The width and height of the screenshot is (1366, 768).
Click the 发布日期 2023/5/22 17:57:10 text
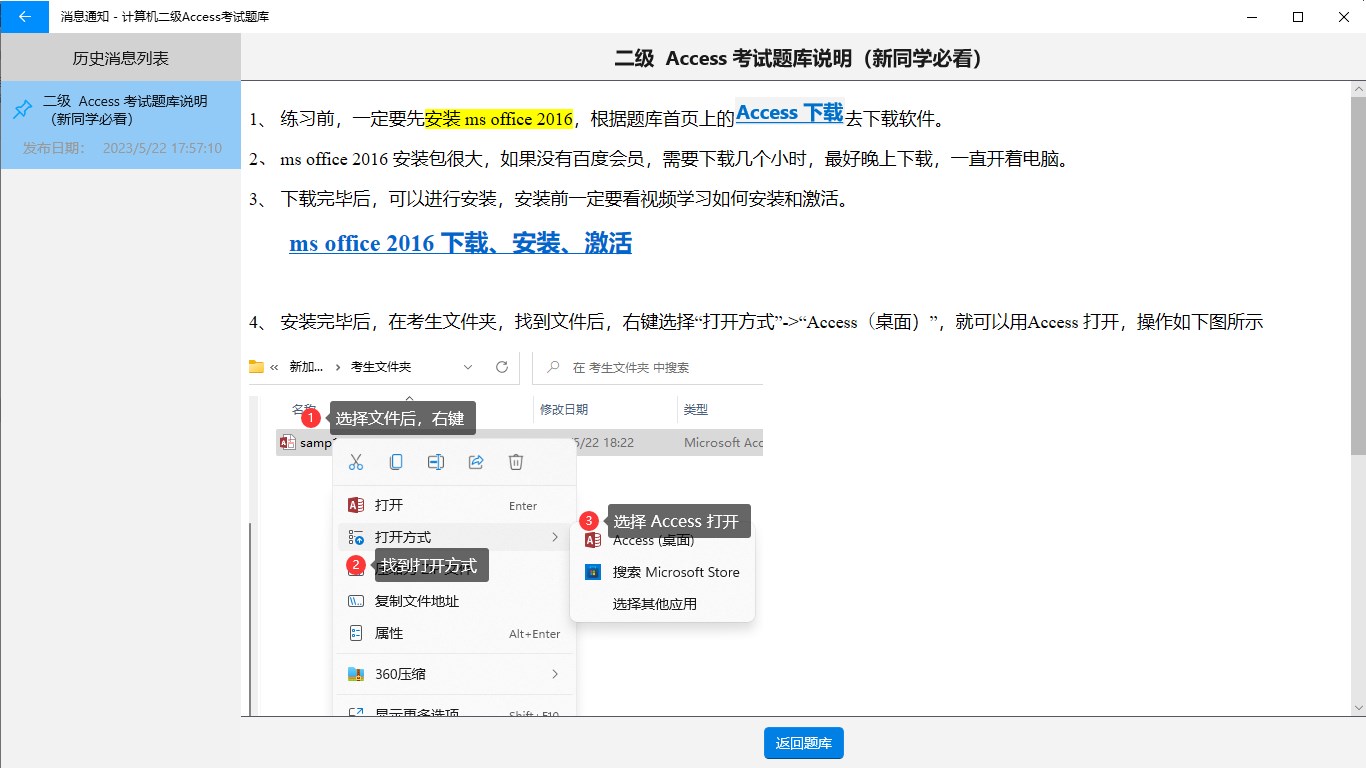122,148
